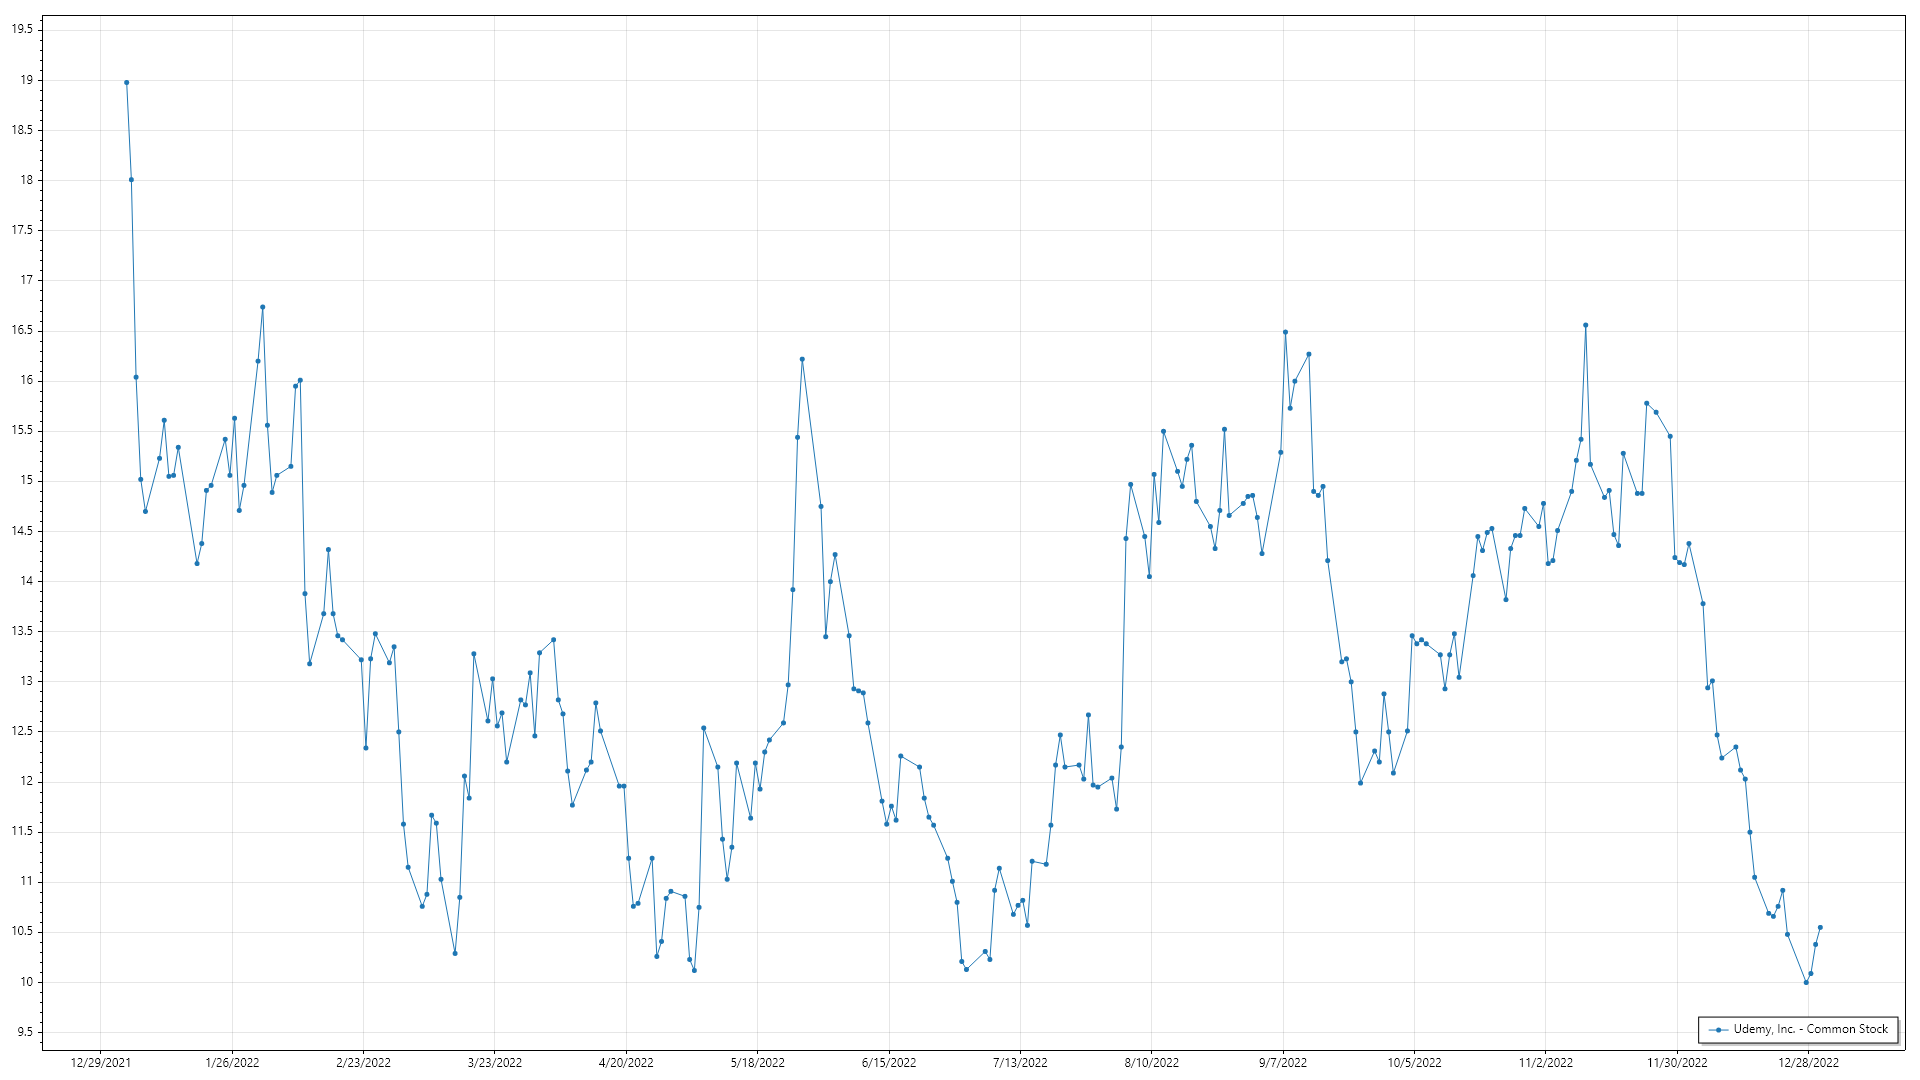This screenshot has width=1920, height=1080.
Task: Click the 1/26/2022 x-axis date label
Action: click(232, 1062)
